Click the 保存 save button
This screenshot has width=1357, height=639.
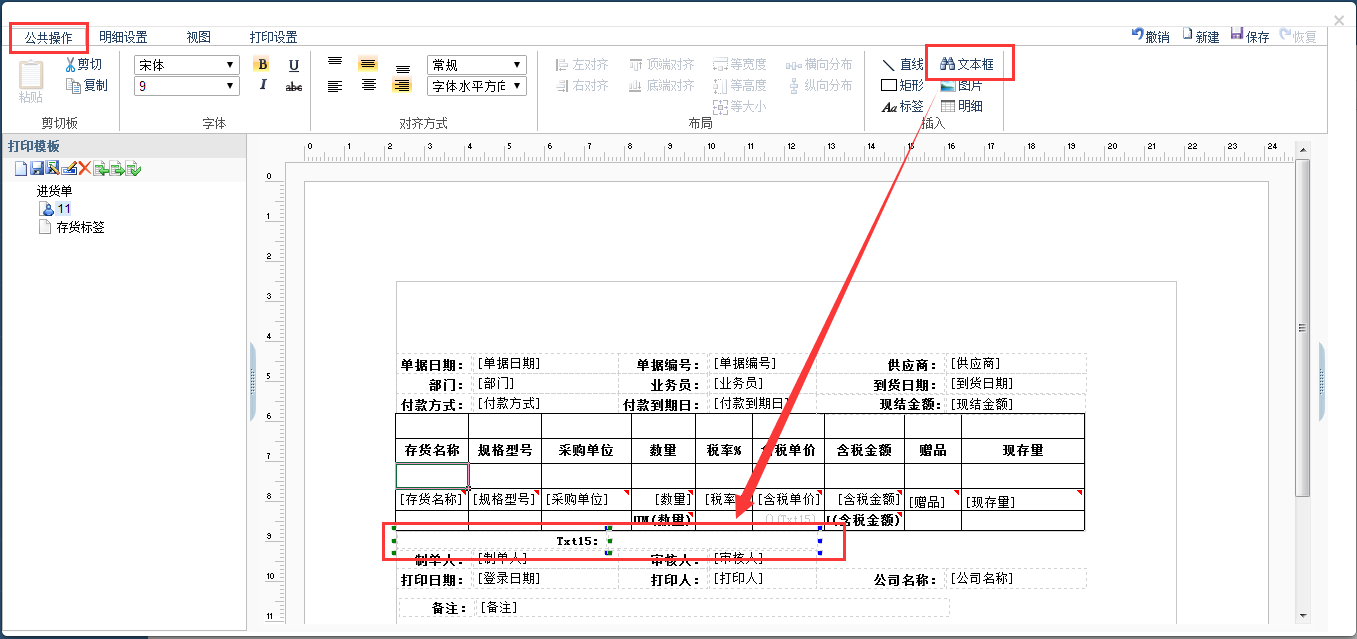pos(1249,36)
